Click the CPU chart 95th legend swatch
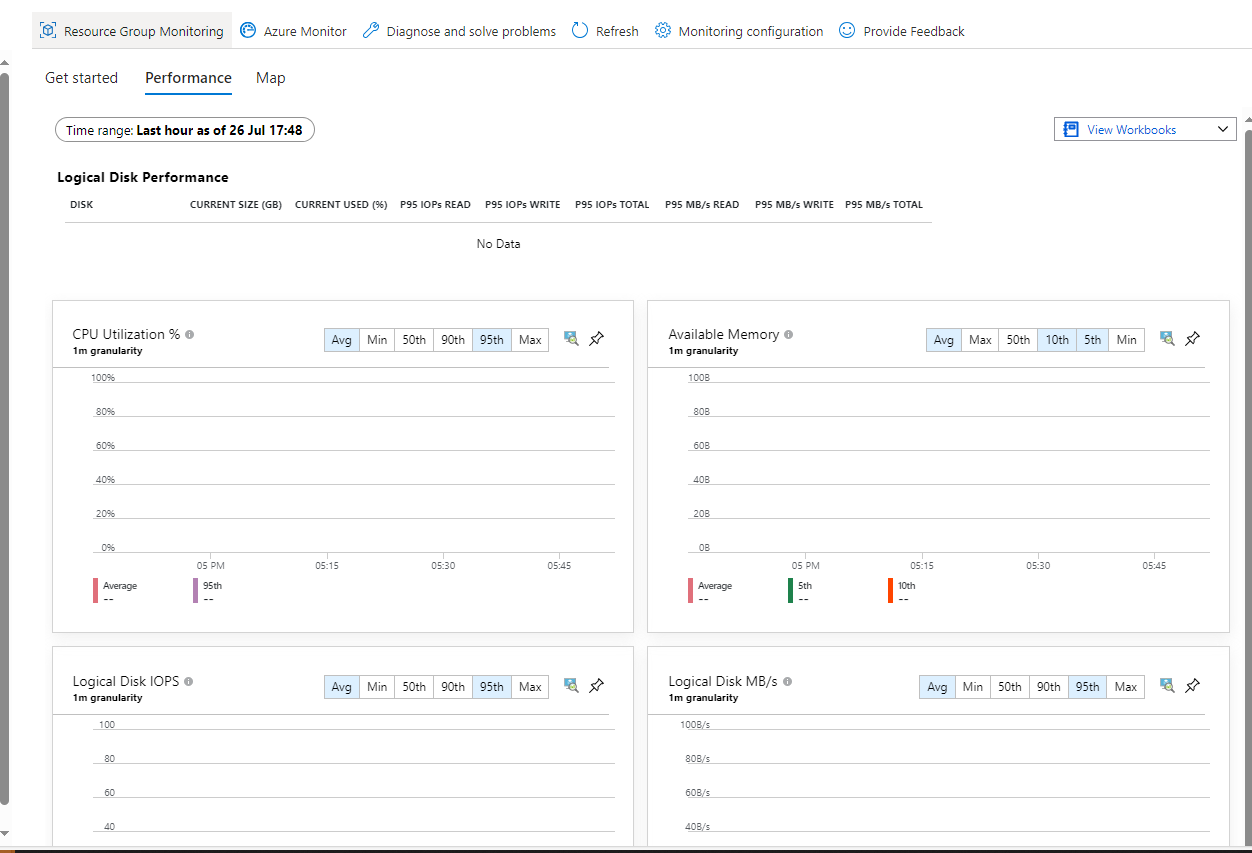Image resolution: width=1252 pixels, height=853 pixels. [196, 591]
